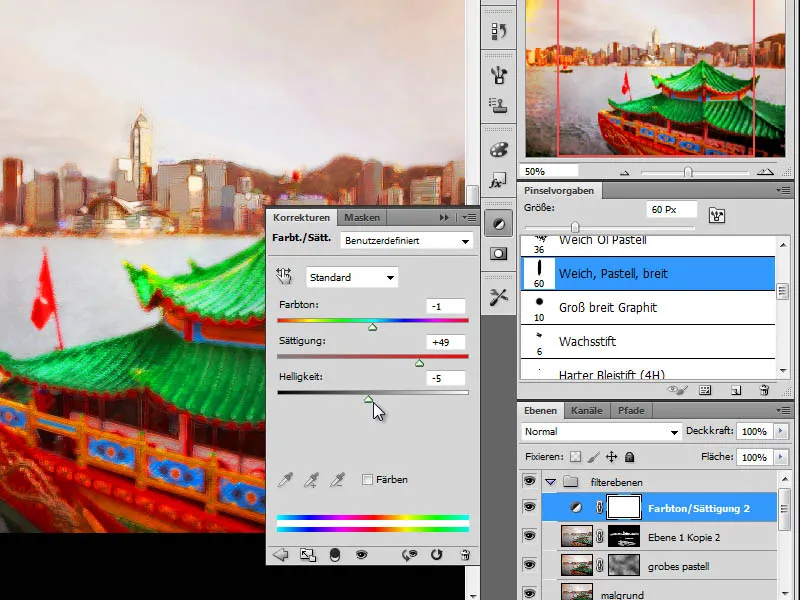
Task: Toggle live brush tip preview icon
Action: (678, 390)
